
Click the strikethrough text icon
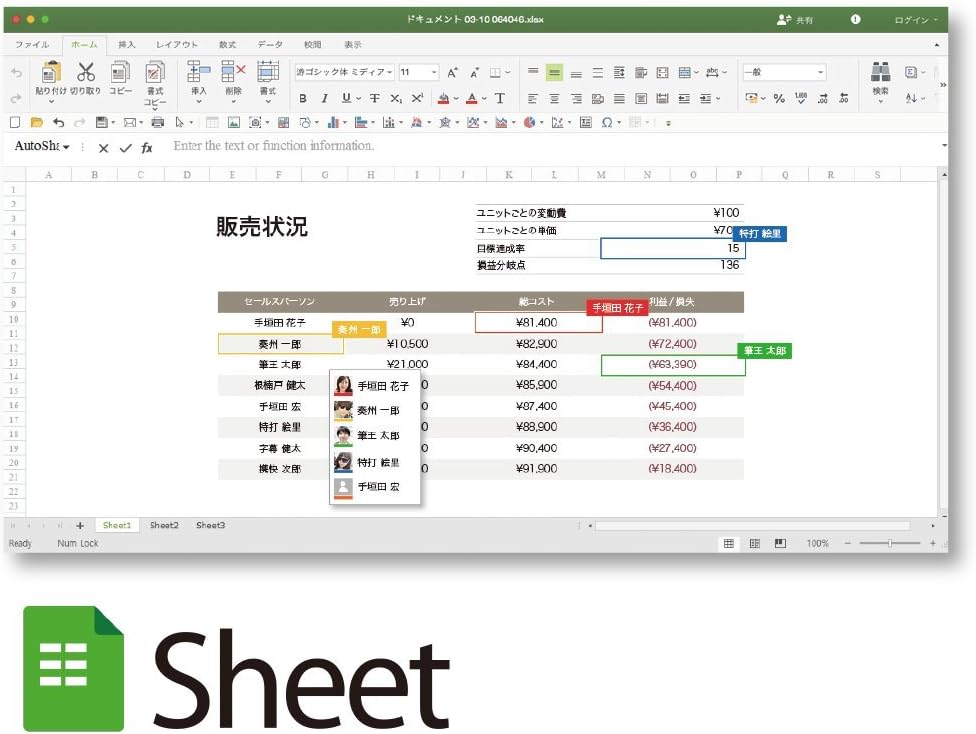click(x=375, y=98)
